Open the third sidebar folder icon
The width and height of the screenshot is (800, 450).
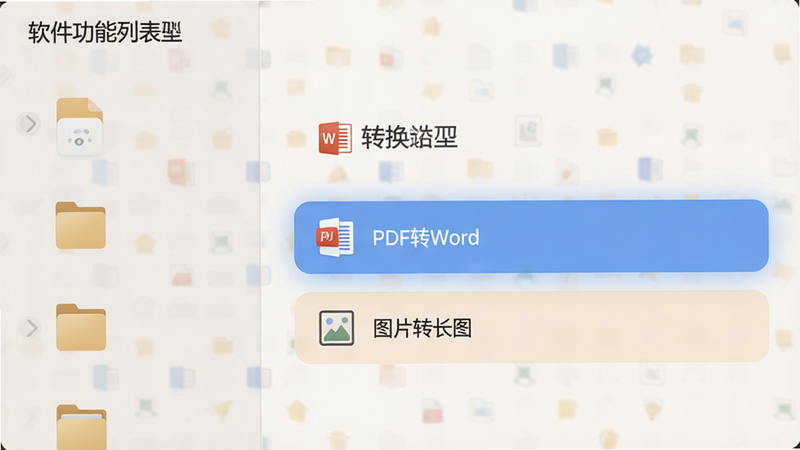[81, 327]
